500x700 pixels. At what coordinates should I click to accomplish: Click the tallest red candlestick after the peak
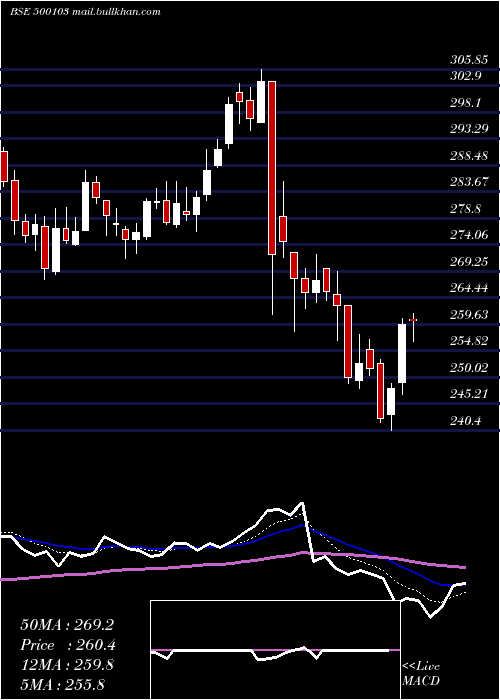(271, 168)
